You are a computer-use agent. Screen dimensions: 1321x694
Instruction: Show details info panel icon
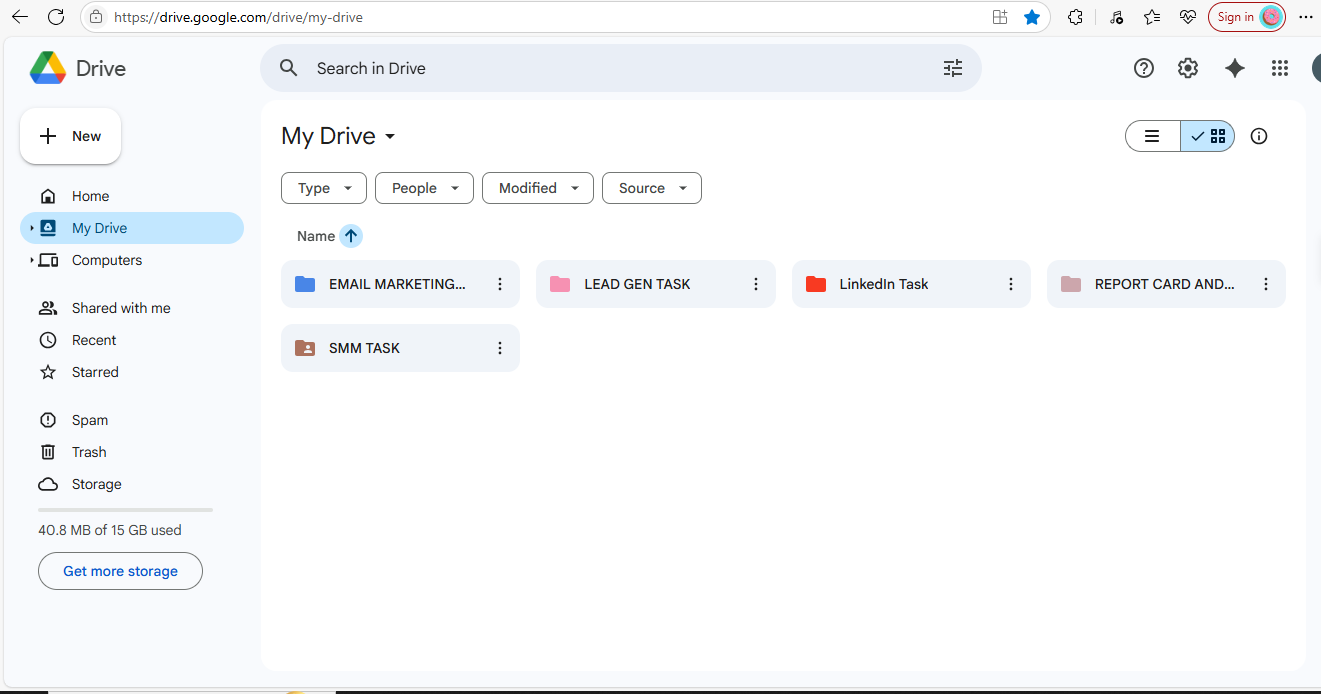pyautogui.click(x=1259, y=136)
